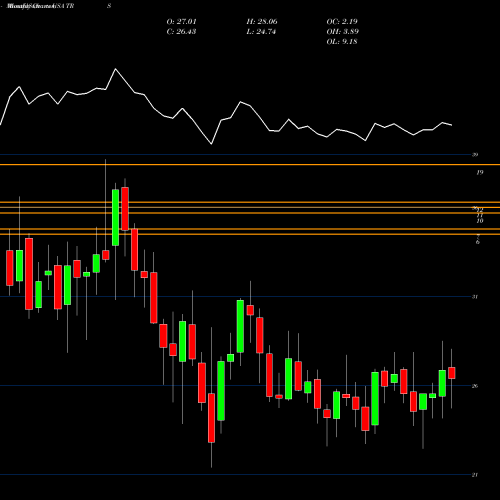500x500 pixels.
Task: Click the 'OC: 2.19' reading
Action: (342, 22)
